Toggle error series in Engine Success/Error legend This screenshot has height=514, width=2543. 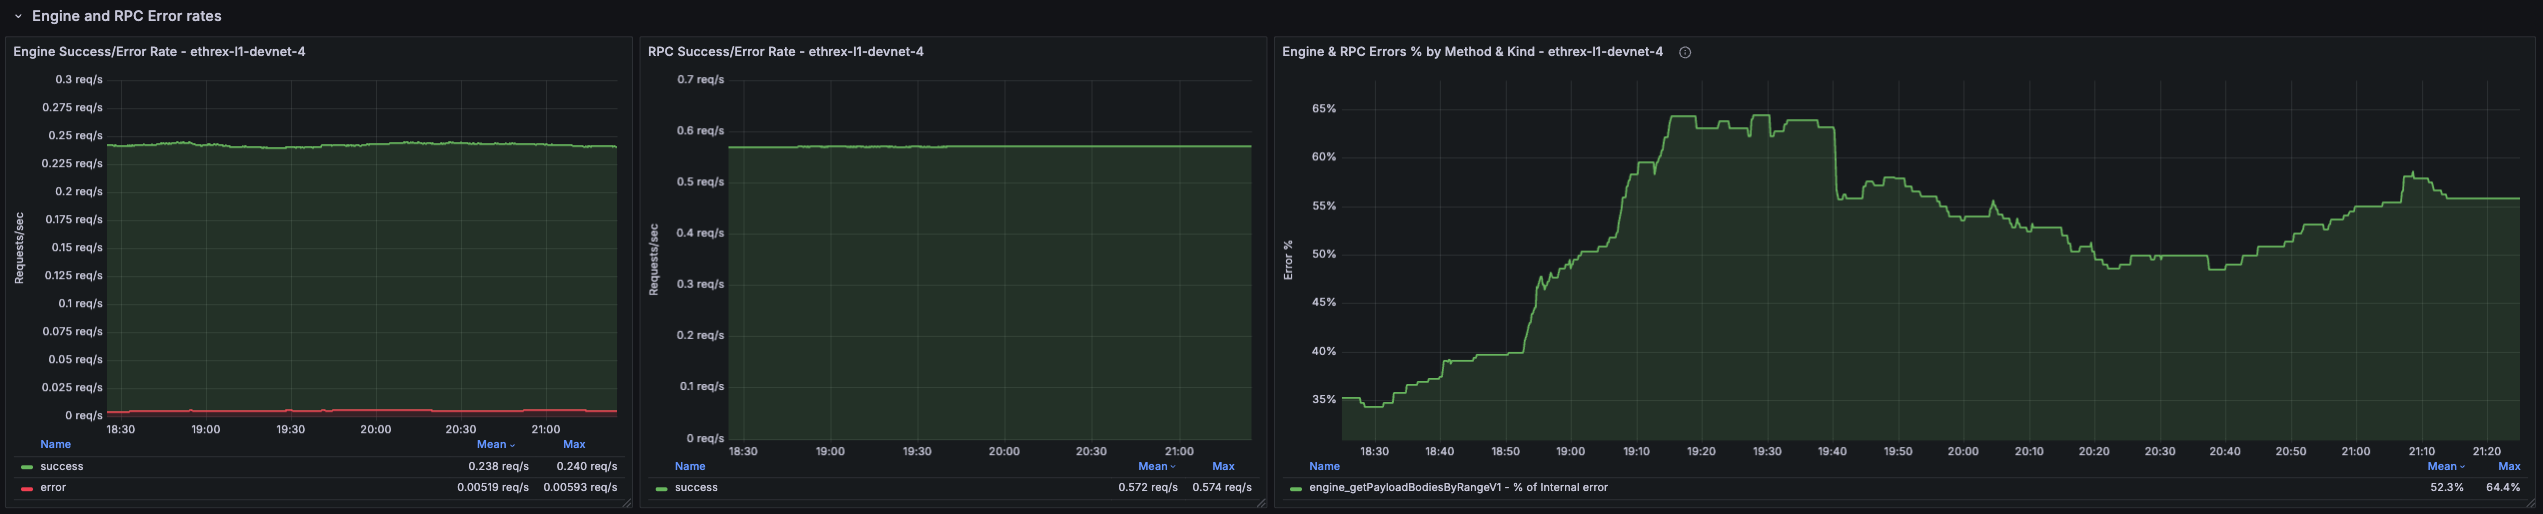click(x=53, y=488)
